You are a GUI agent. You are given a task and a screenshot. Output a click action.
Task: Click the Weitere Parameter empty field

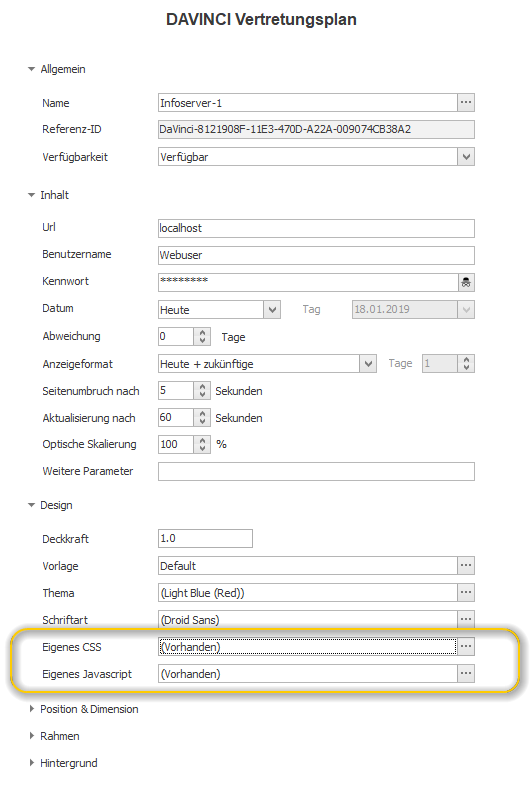316,471
